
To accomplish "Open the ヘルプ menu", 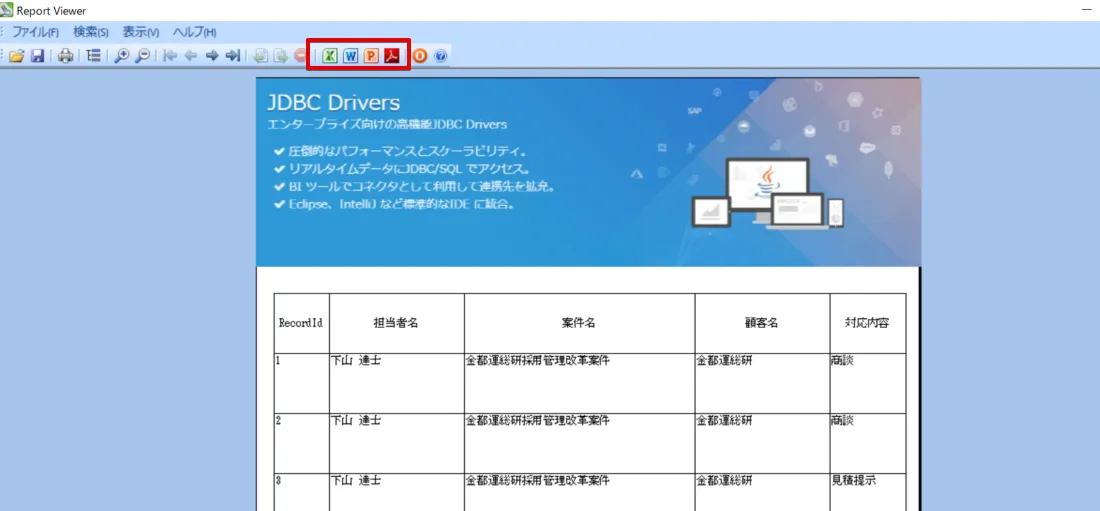I will (x=194, y=32).
